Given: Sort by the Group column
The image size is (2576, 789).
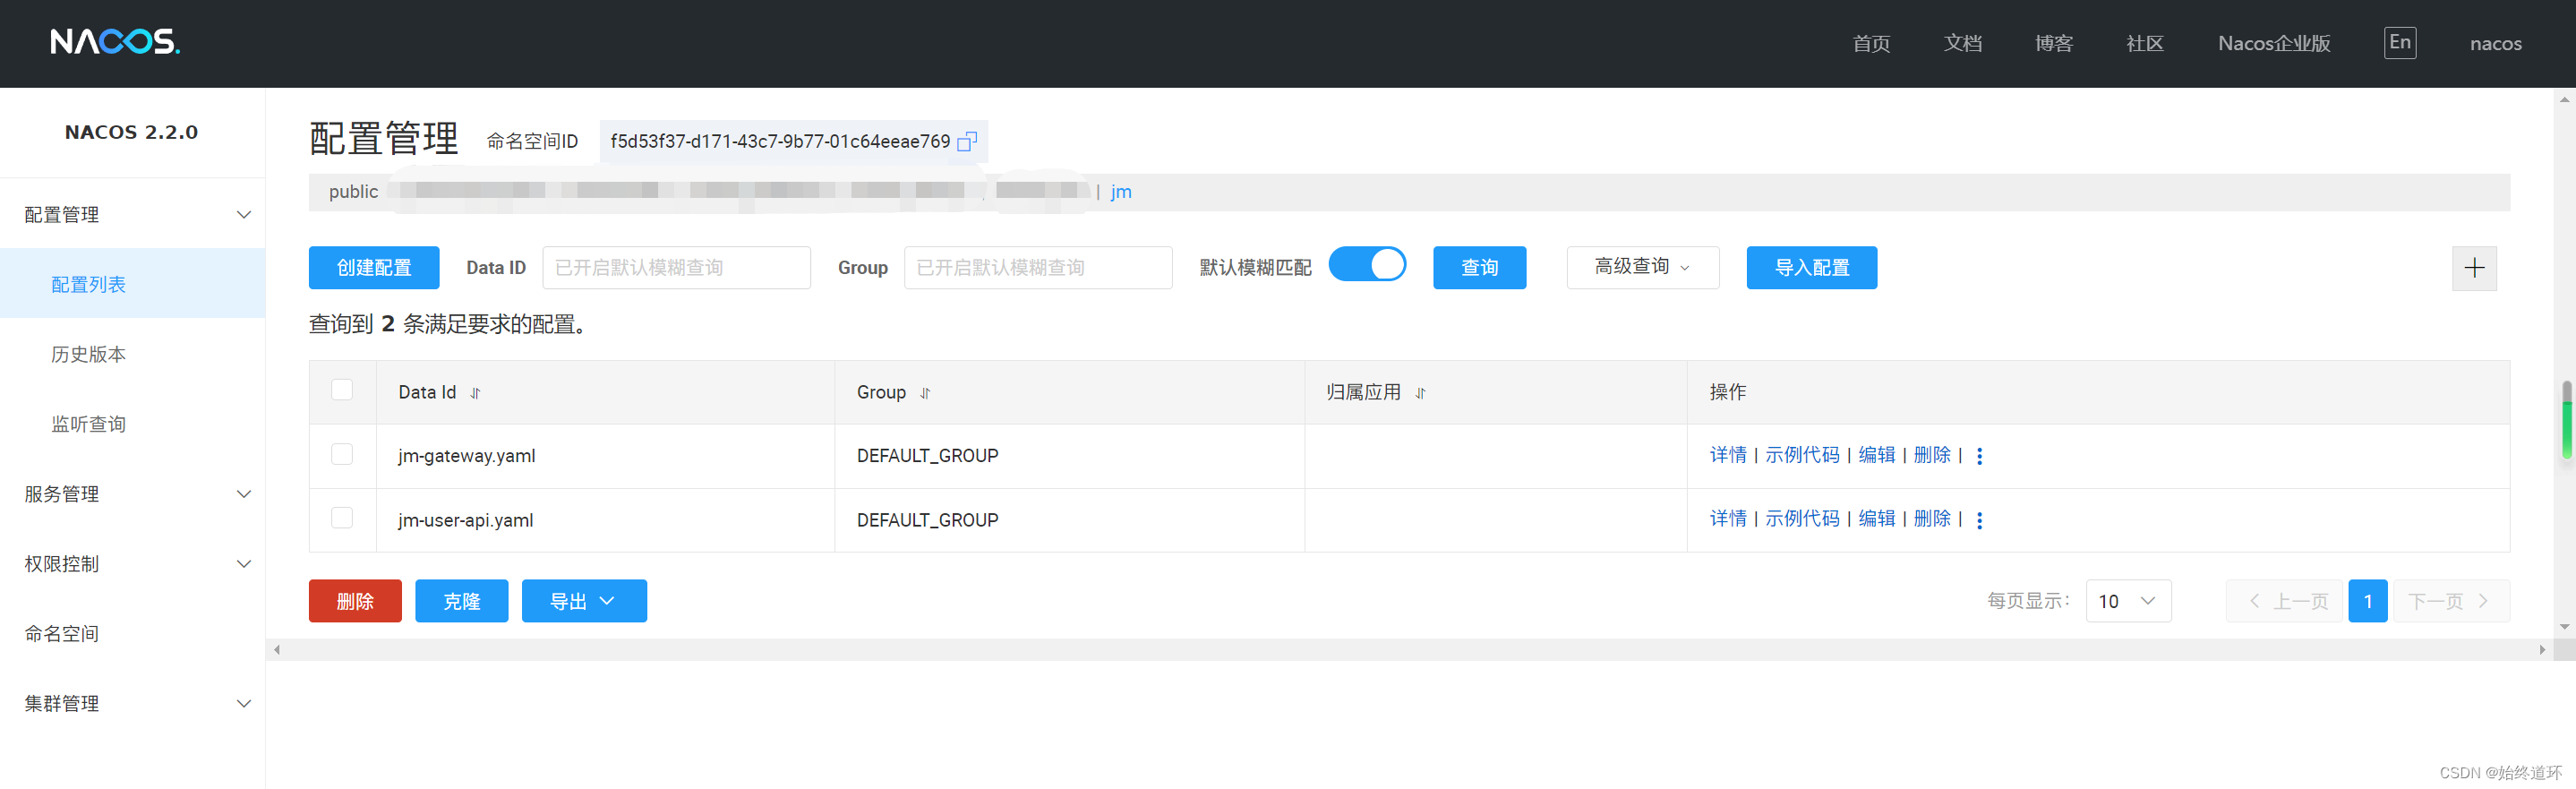Looking at the screenshot, I should click(x=926, y=393).
